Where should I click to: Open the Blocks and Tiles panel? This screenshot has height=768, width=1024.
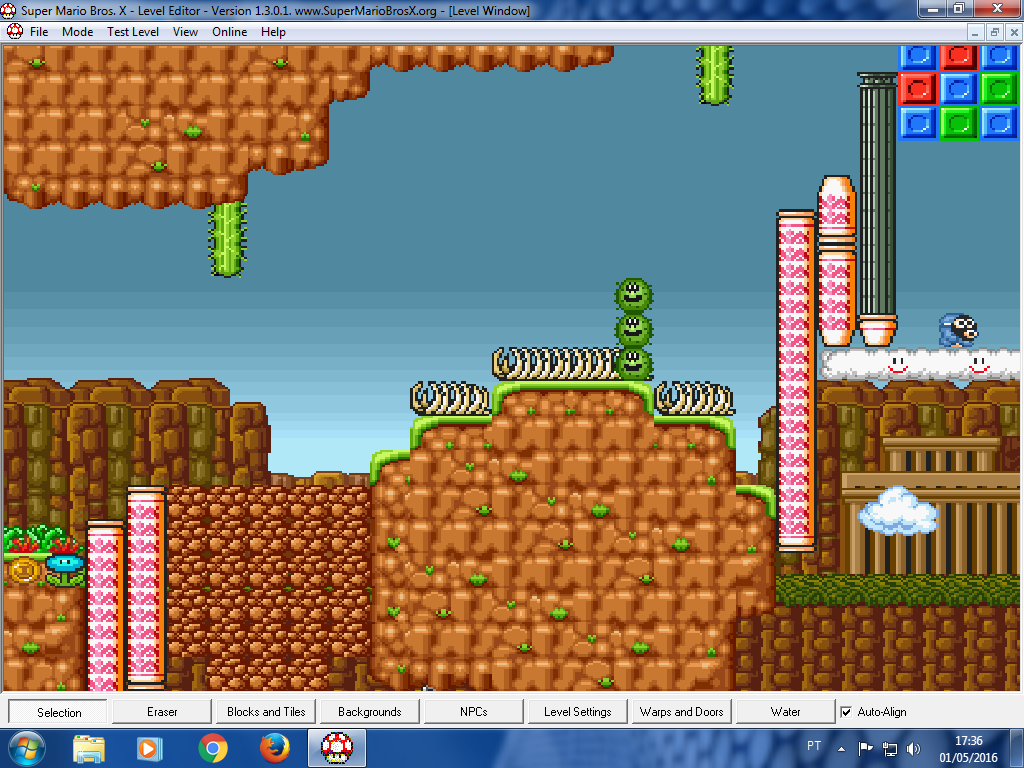[x=266, y=712]
